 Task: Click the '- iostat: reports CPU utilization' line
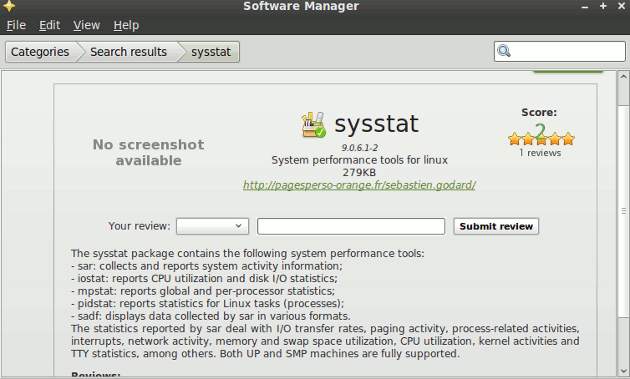coord(205,279)
